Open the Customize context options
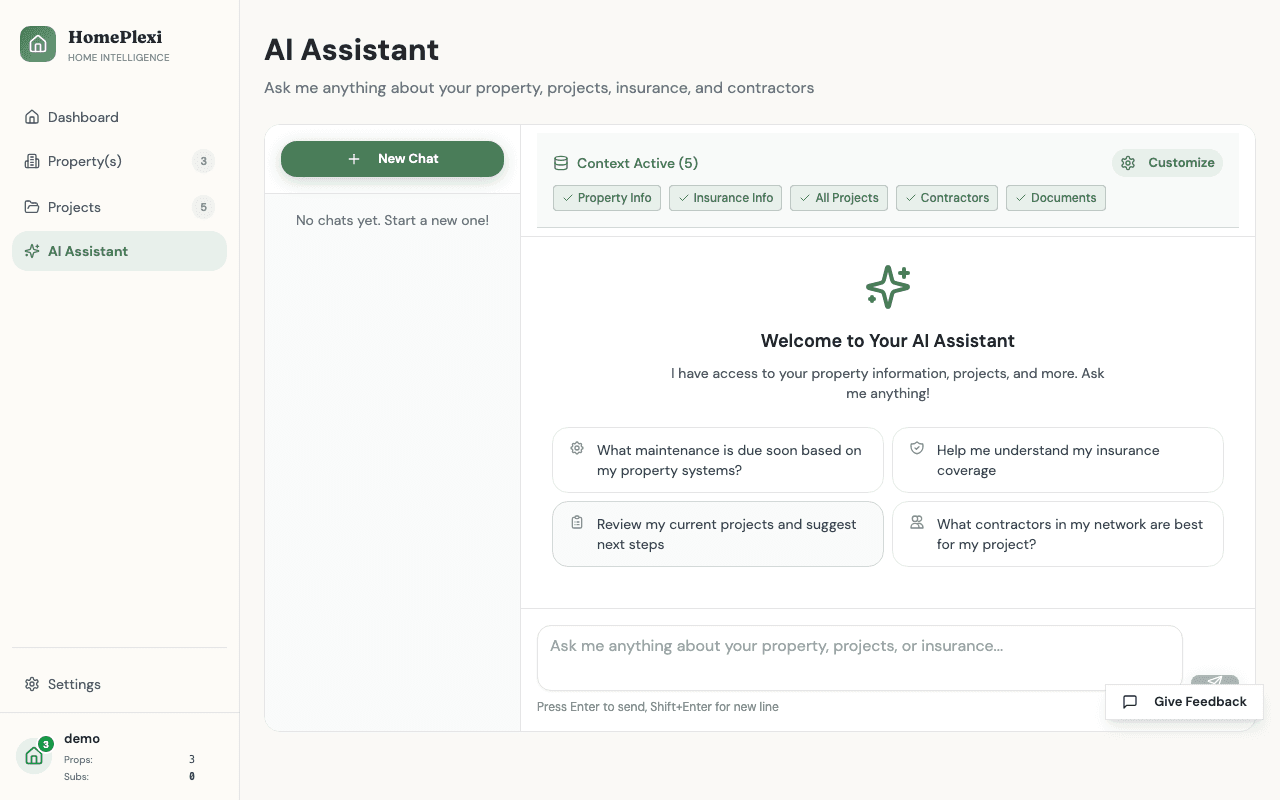 click(1167, 162)
